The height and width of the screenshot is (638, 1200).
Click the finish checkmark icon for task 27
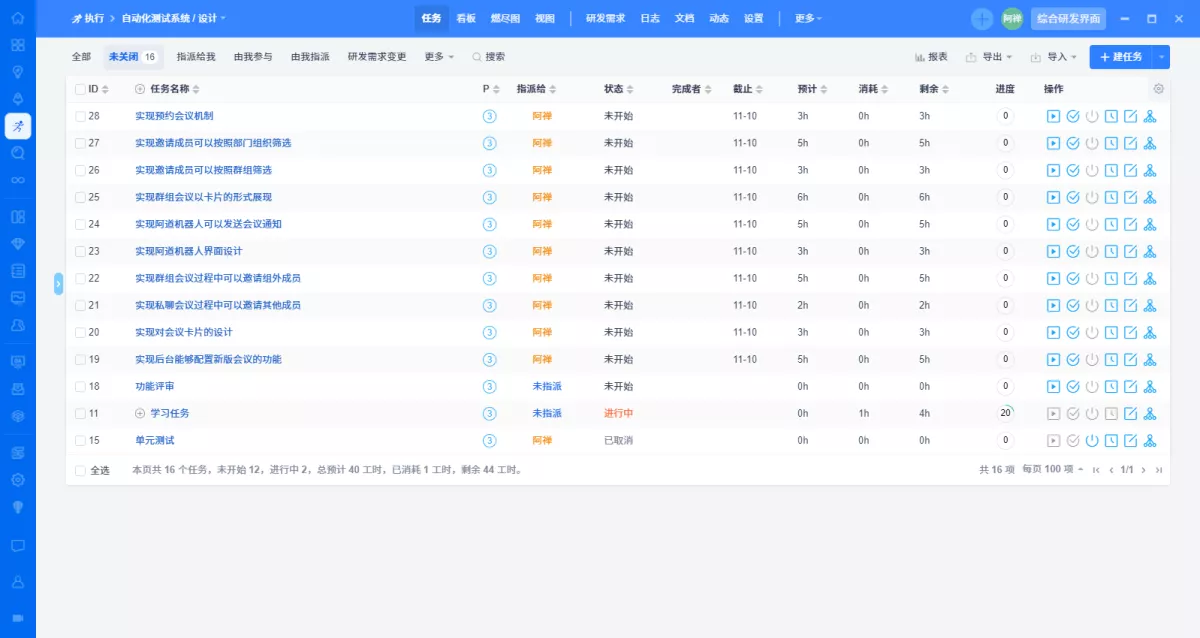click(x=1073, y=143)
